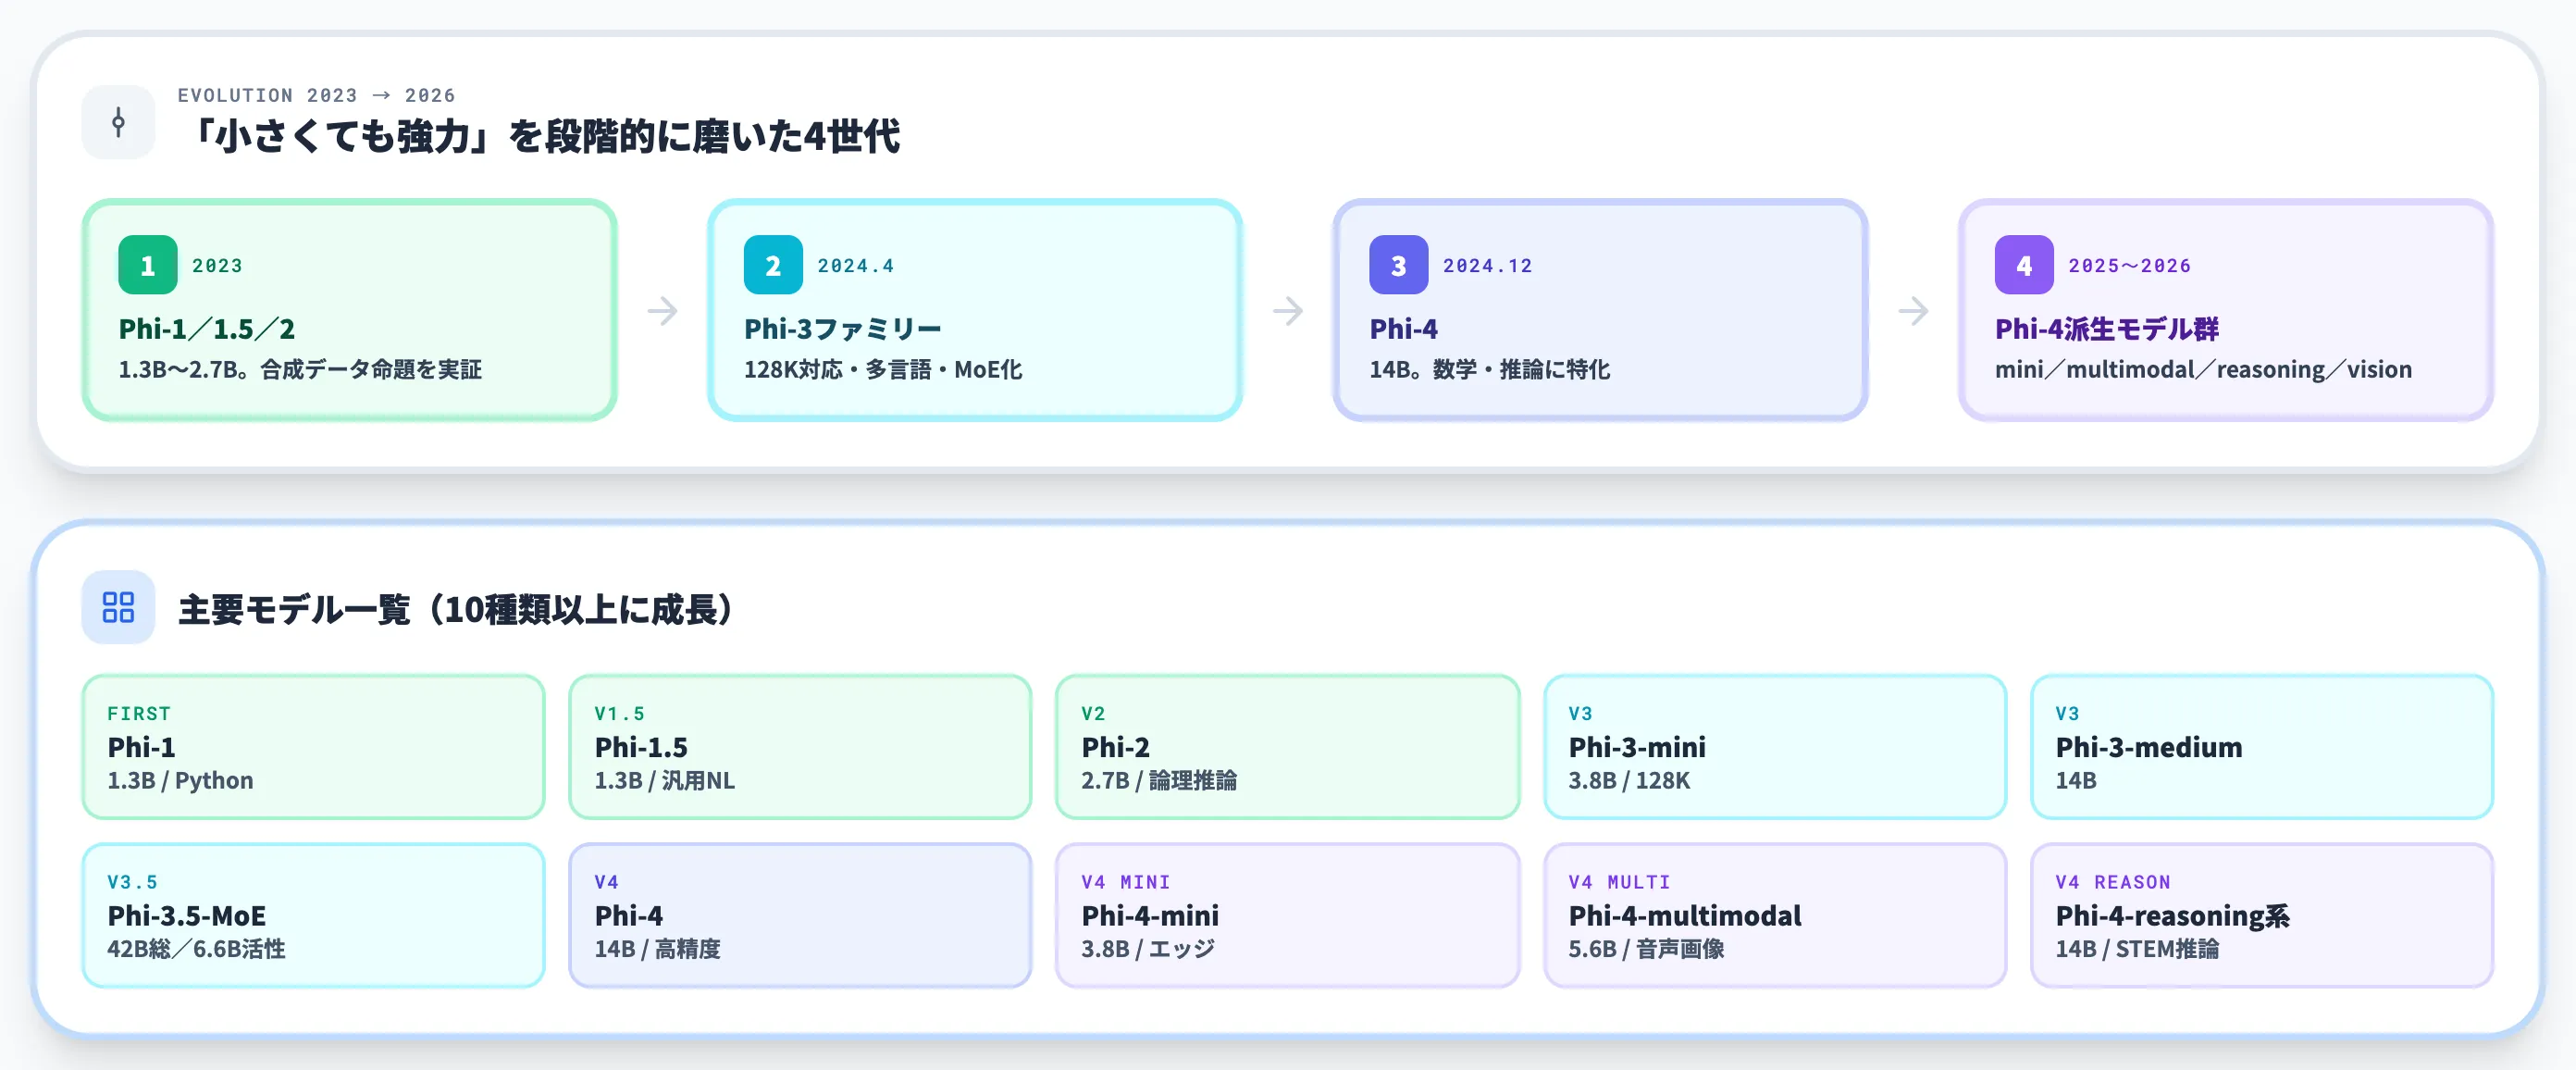
Task: Click the text 3.8B / エッジ
Action: (x=1147, y=948)
